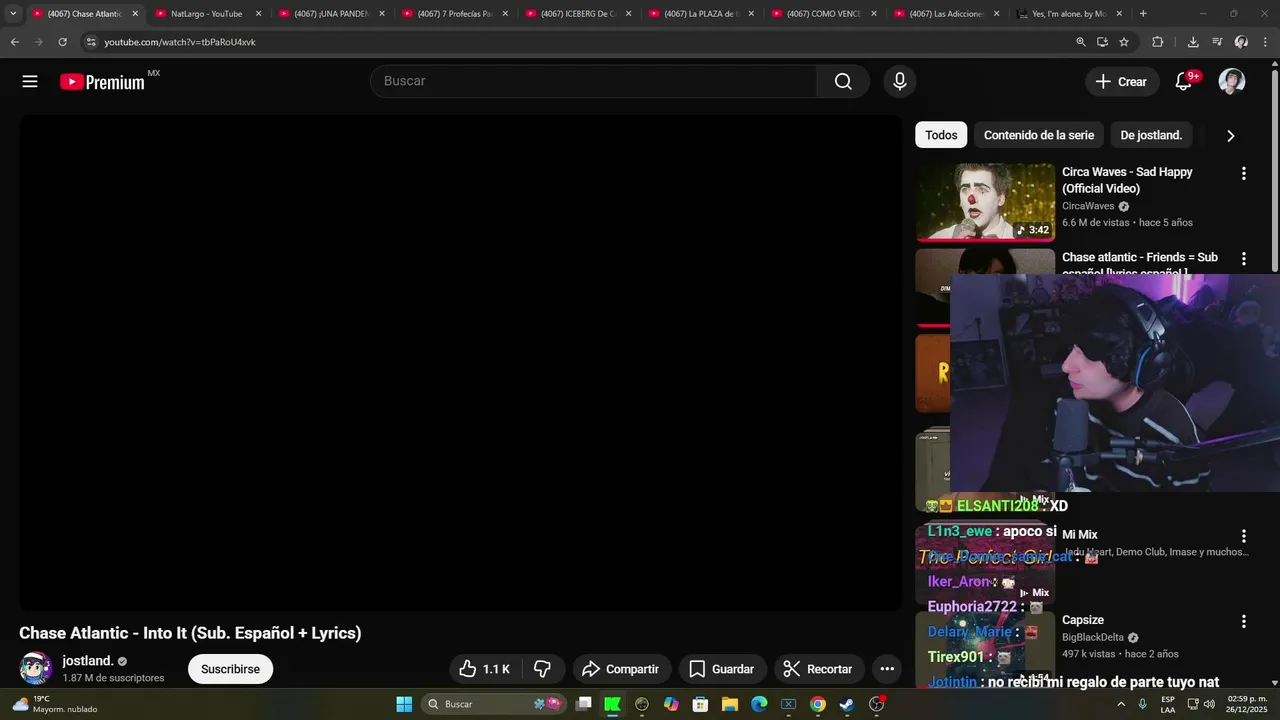
Task: Click the Guardar save button
Action: click(x=722, y=669)
